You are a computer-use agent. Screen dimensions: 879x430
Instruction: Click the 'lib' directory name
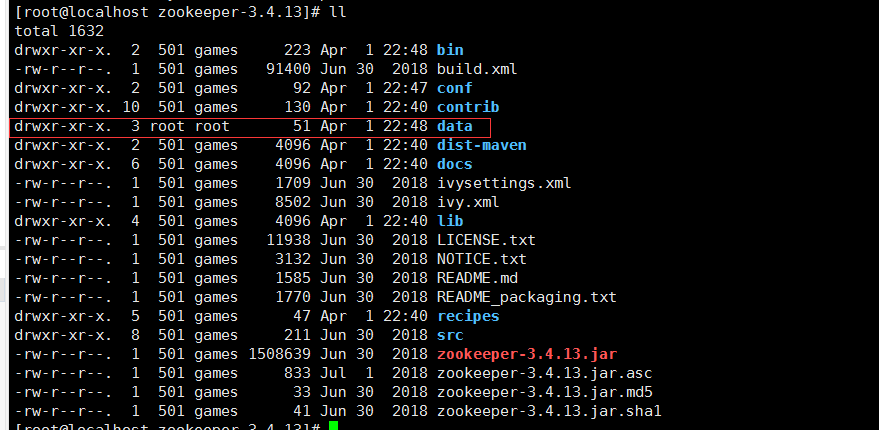[450, 221]
